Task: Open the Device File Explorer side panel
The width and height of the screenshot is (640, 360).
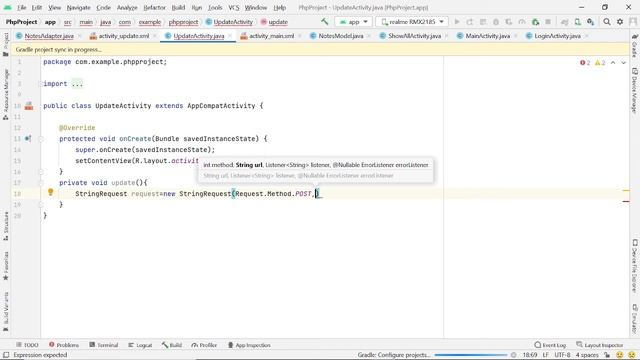Action: (635, 265)
